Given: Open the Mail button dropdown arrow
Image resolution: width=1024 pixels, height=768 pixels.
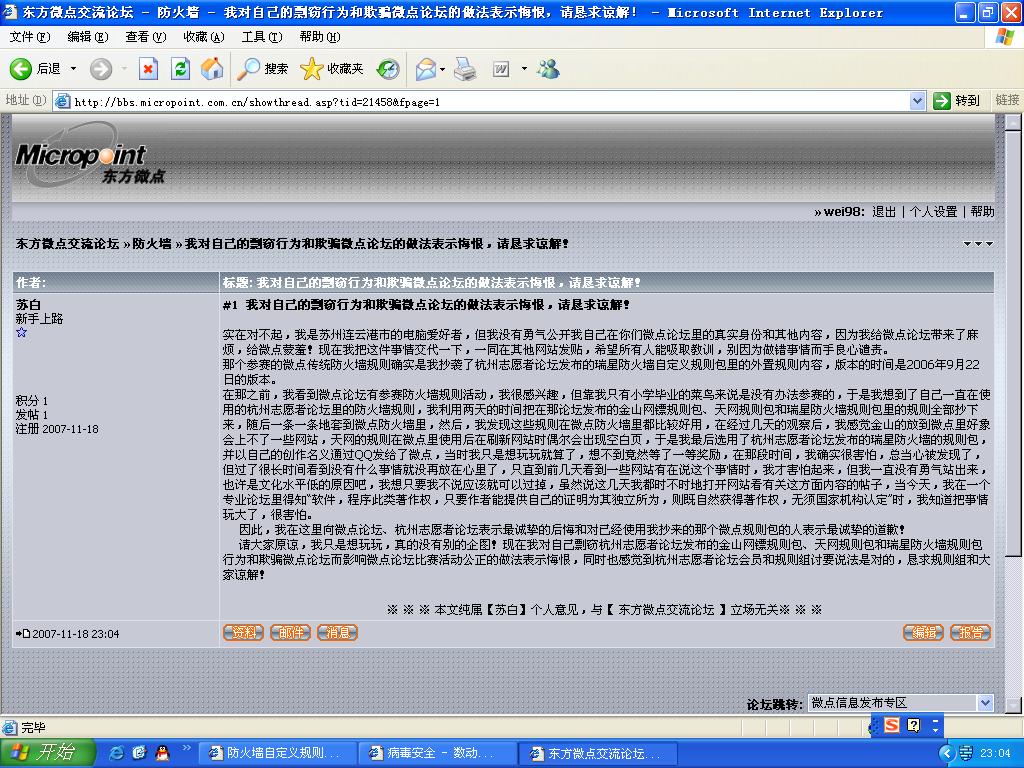Looking at the screenshot, I should coord(442,69).
